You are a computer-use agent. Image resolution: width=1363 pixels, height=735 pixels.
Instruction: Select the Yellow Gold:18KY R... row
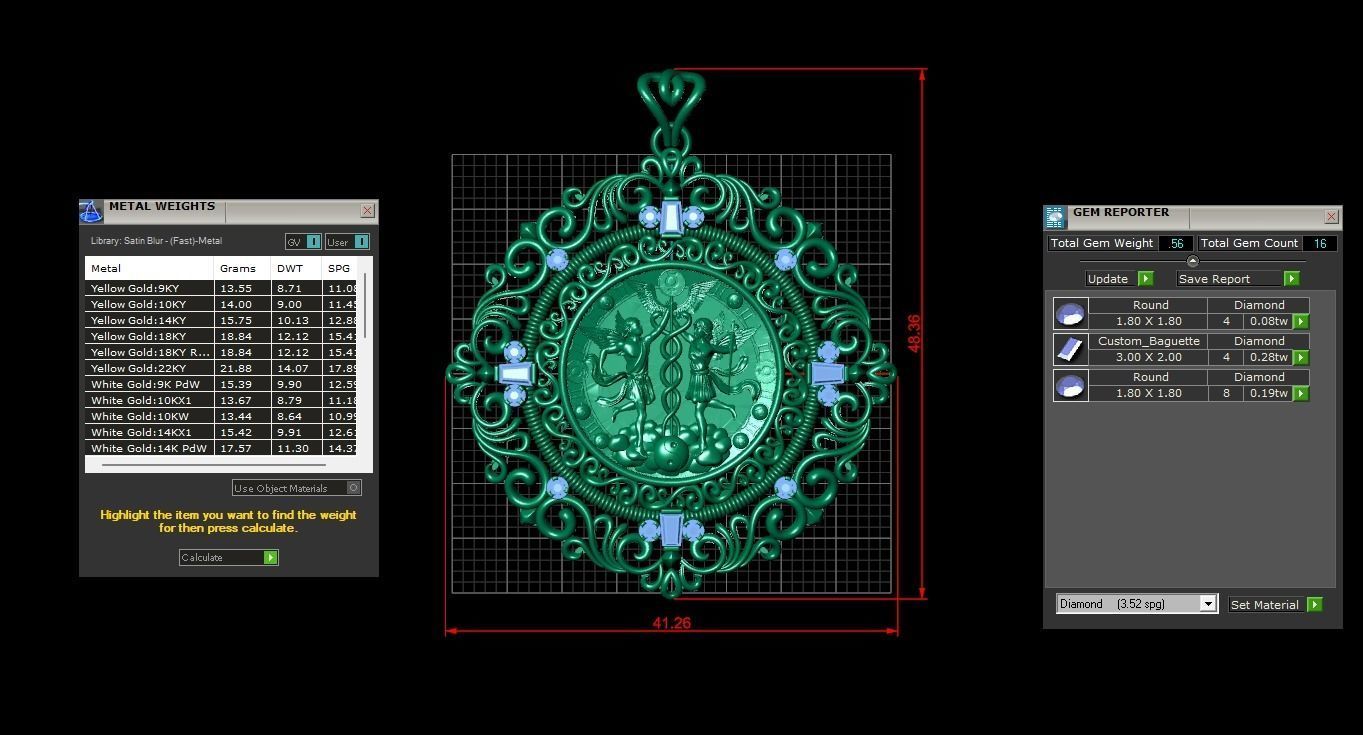(222, 352)
